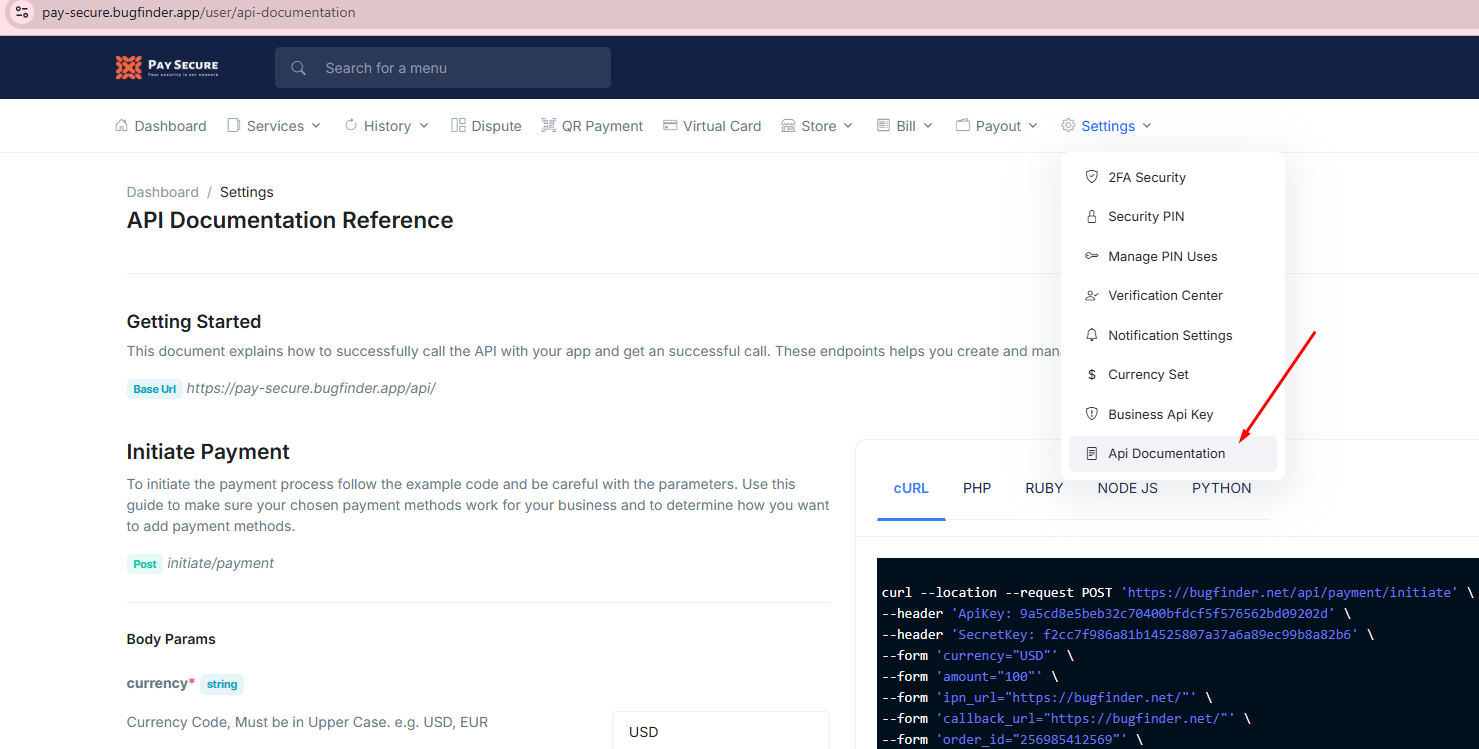This screenshot has height=749, width=1479.
Task: Click the Dispute icon
Action: pyautogui.click(x=458, y=125)
